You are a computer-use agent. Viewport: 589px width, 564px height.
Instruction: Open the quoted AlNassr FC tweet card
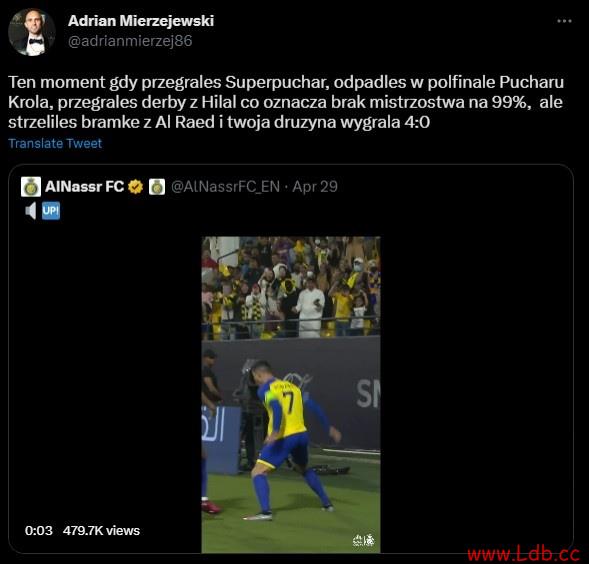tap(291, 359)
